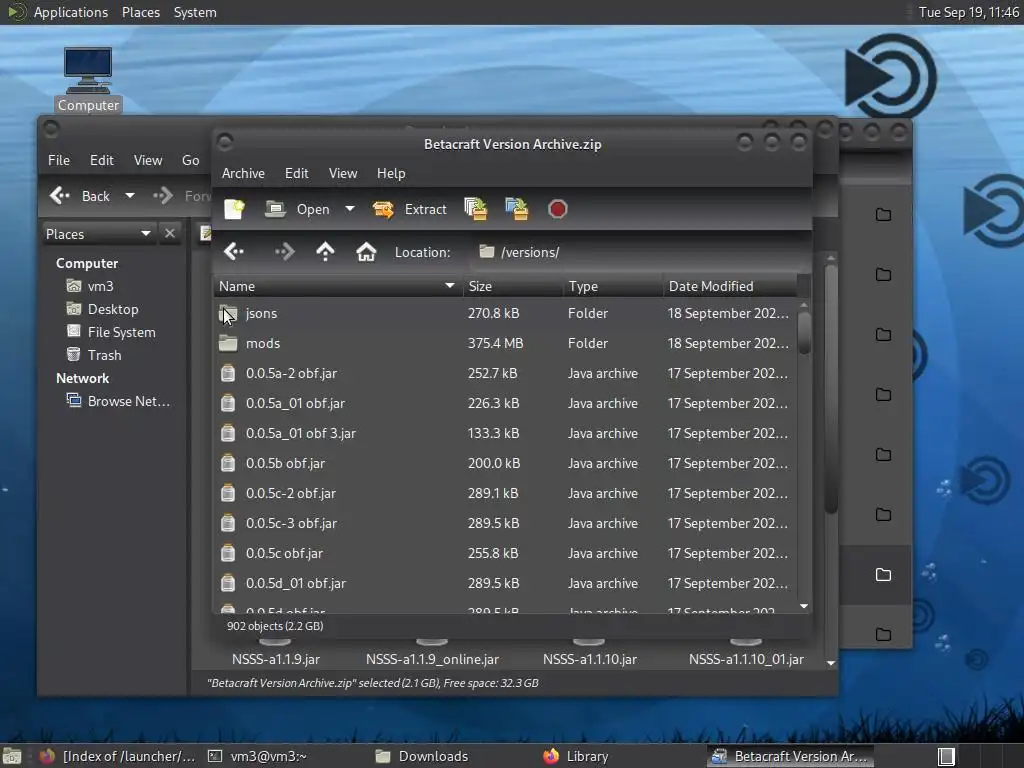Image resolution: width=1024 pixels, height=768 pixels.
Task: Go forward in archive location history
Action: [285, 251]
